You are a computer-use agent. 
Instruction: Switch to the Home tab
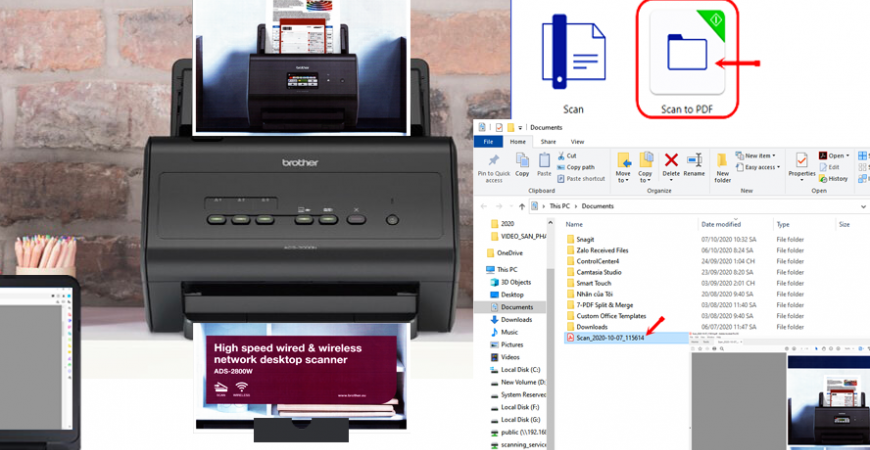click(518, 141)
